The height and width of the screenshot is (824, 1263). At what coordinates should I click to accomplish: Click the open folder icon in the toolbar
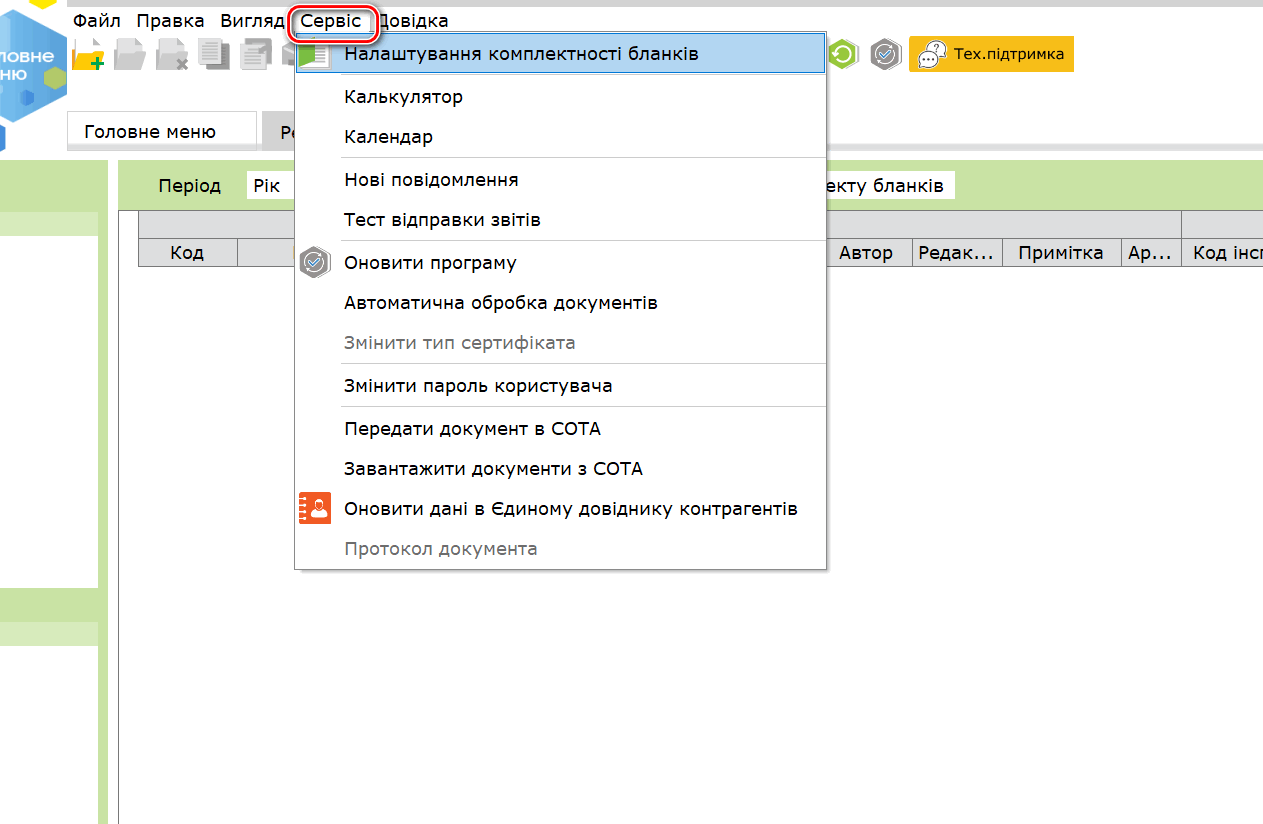[x=130, y=54]
